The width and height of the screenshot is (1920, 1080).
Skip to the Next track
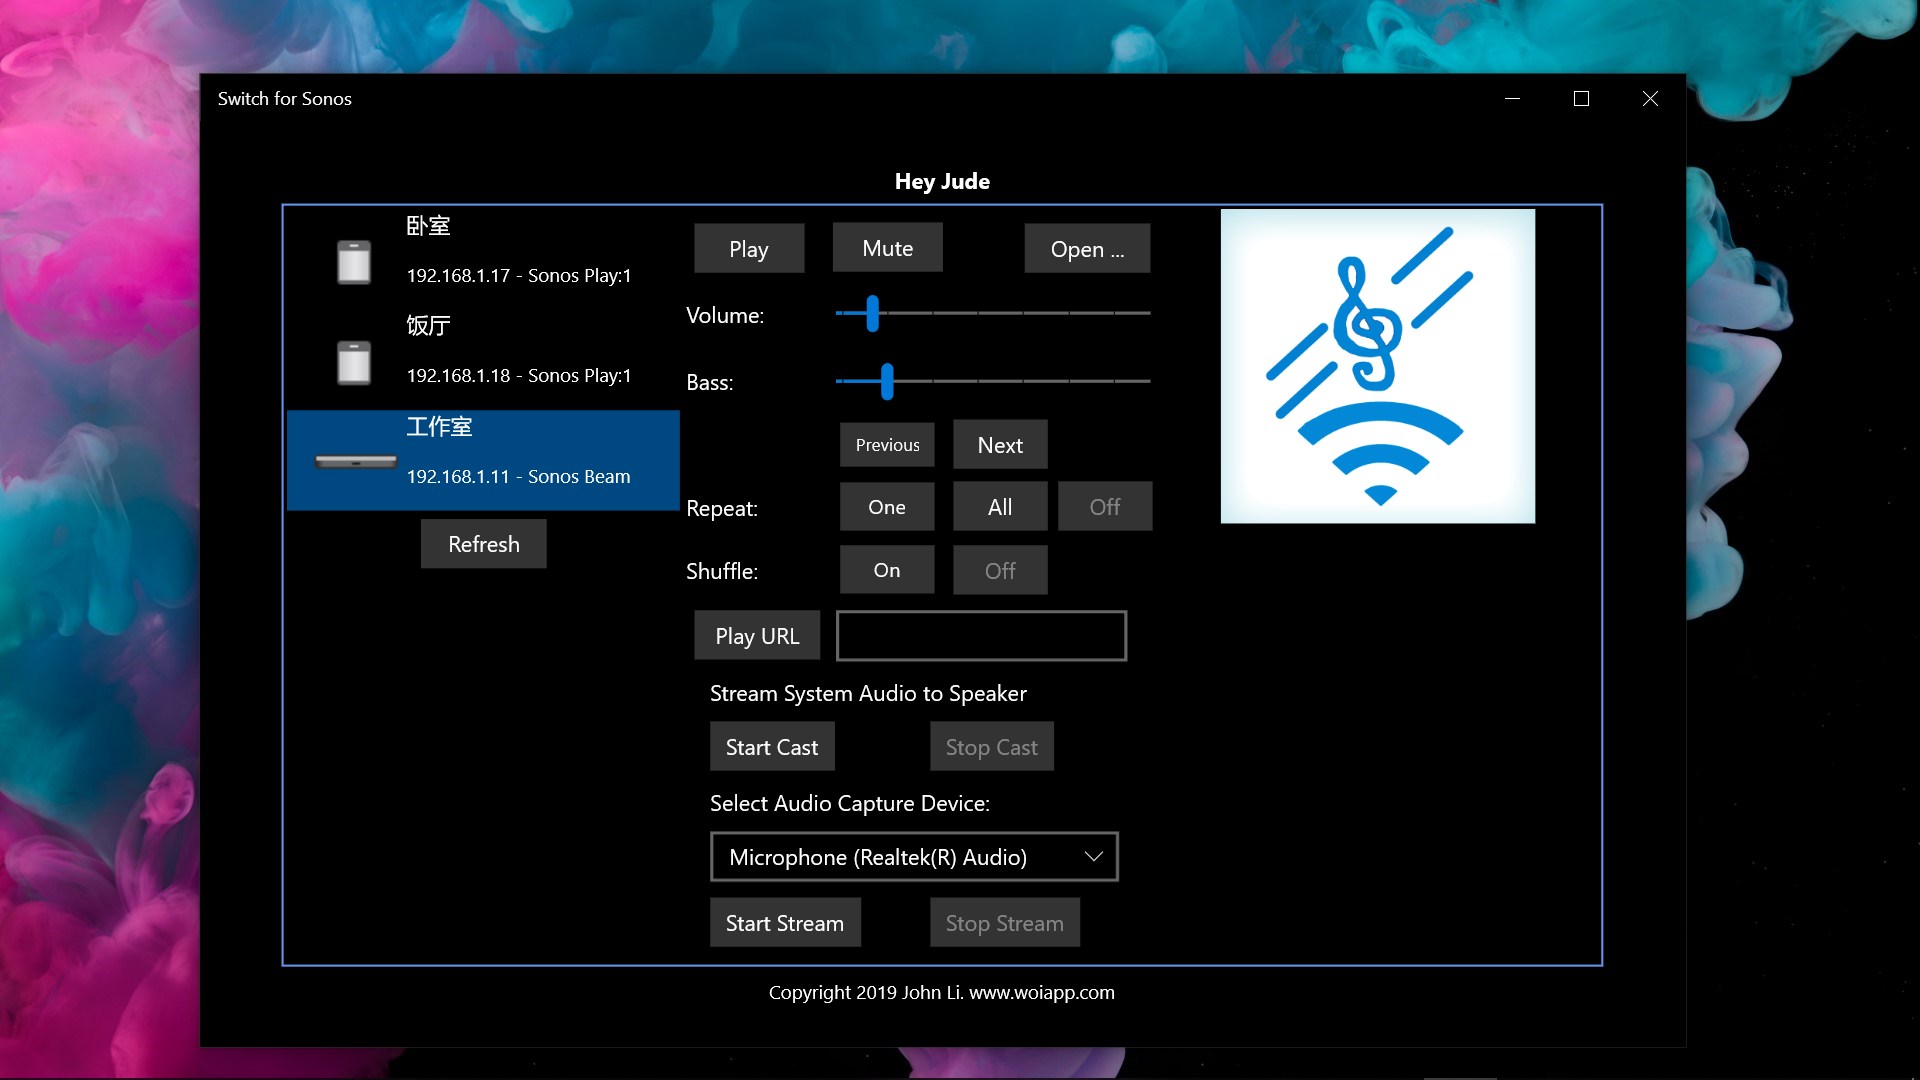click(999, 445)
